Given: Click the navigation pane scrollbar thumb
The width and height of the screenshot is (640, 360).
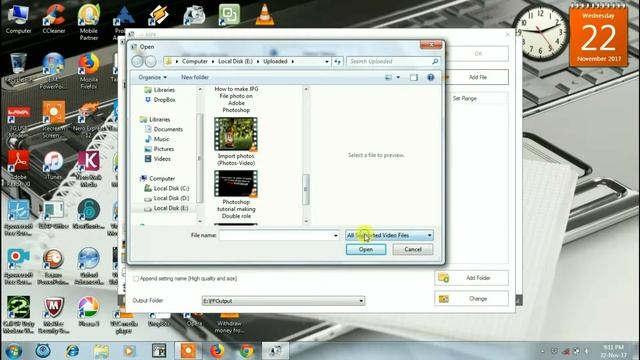Looking at the screenshot, I should (x=200, y=158).
